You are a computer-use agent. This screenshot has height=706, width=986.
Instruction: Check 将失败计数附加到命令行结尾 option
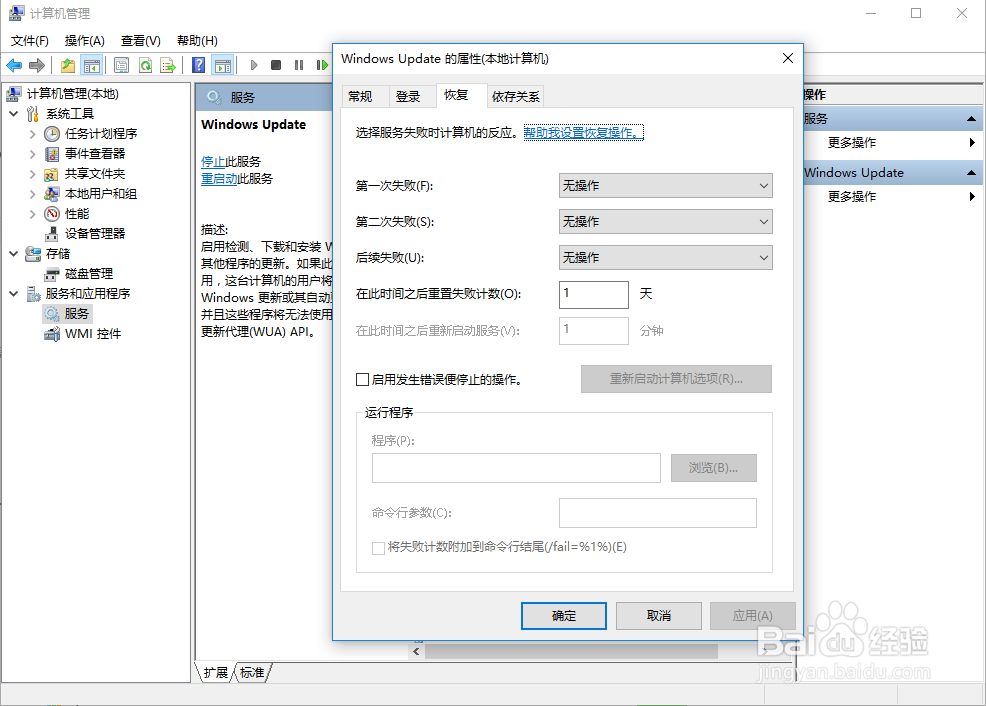[x=377, y=547]
